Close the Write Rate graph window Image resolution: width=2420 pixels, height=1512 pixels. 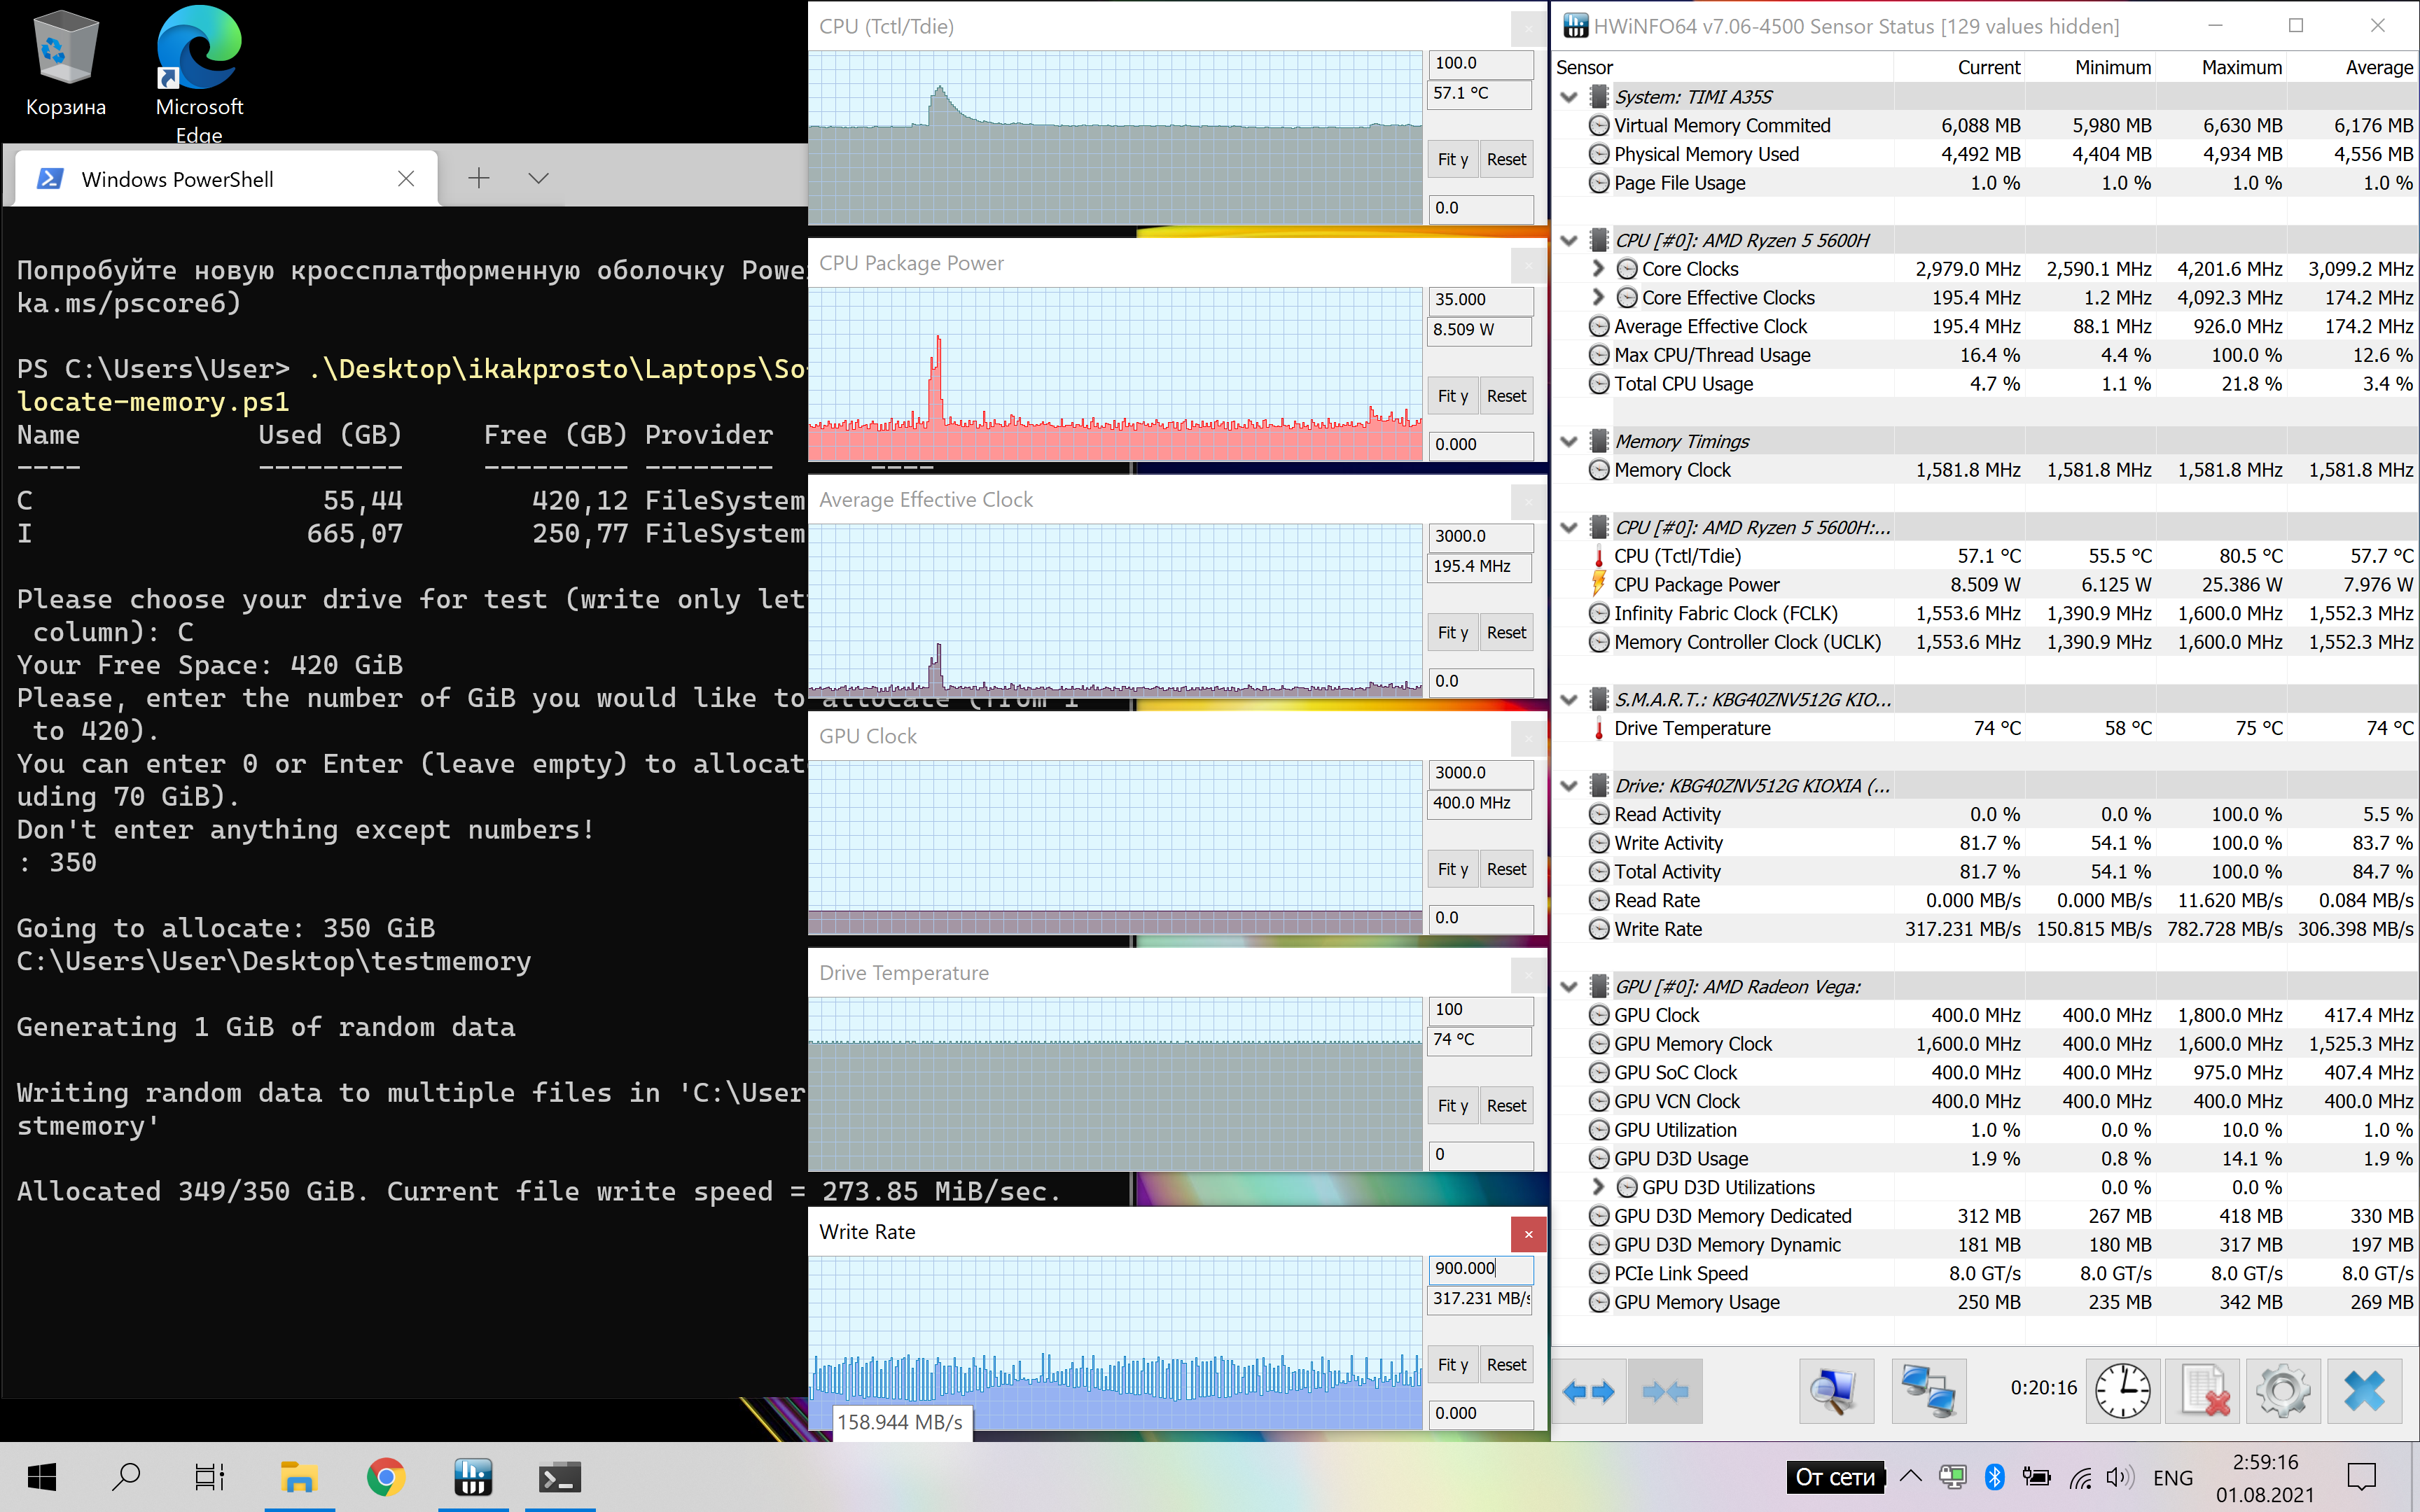(x=1528, y=1234)
